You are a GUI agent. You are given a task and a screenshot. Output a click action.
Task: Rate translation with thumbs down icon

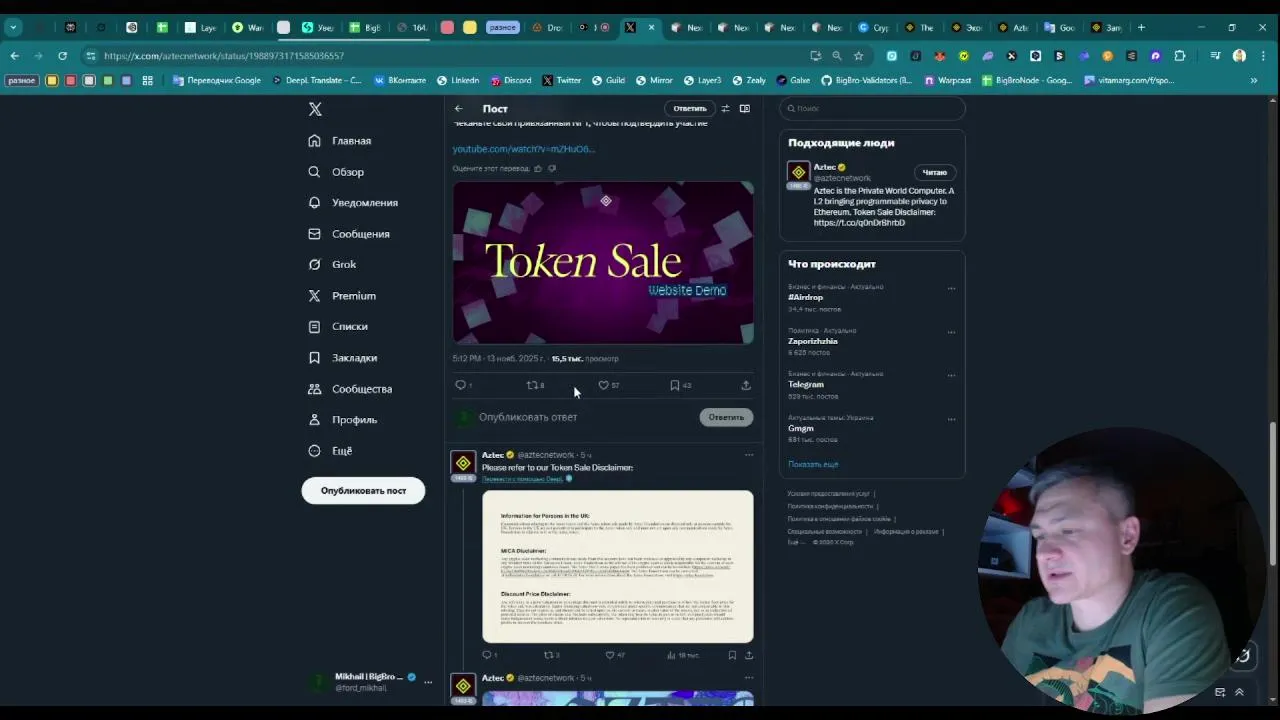[x=552, y=168]
